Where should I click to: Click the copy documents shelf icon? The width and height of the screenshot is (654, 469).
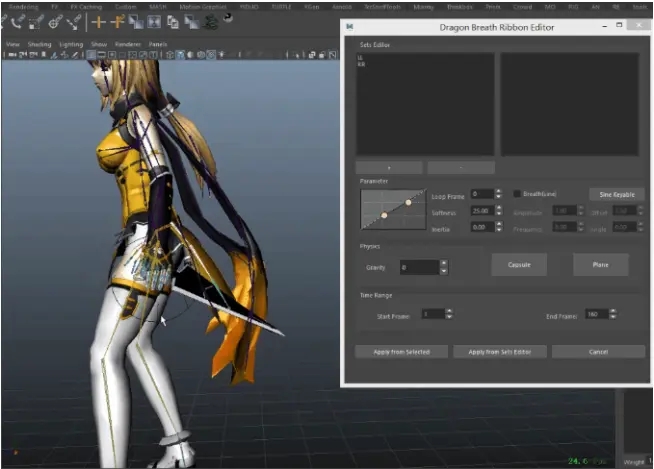click(172, 22)
